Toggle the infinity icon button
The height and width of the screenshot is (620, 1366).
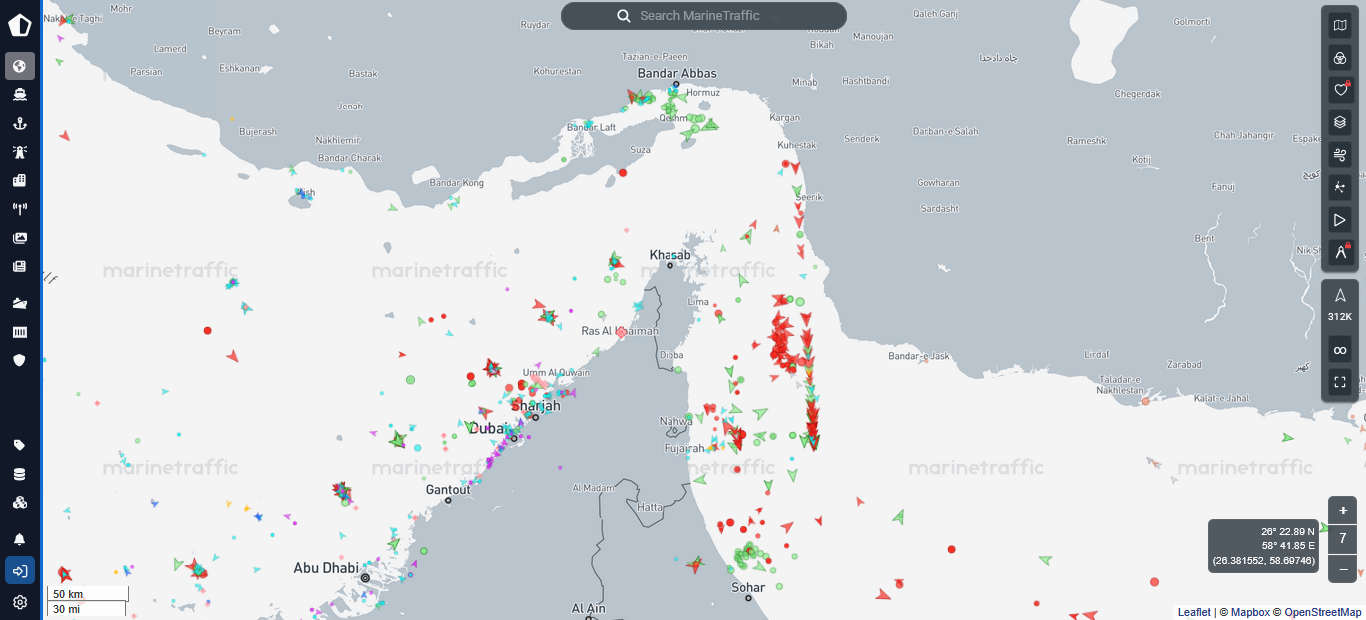pyautogui.click(x=1340, y=349)
